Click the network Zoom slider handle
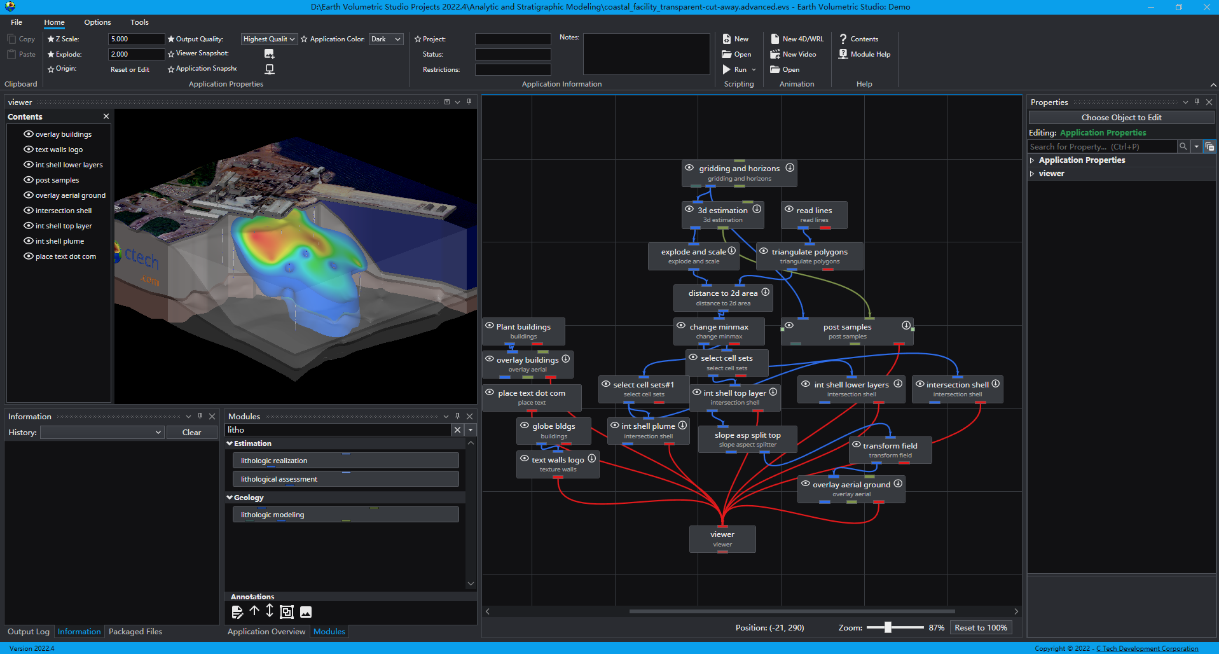1219x654 pixels. click(x=888, y=627)
